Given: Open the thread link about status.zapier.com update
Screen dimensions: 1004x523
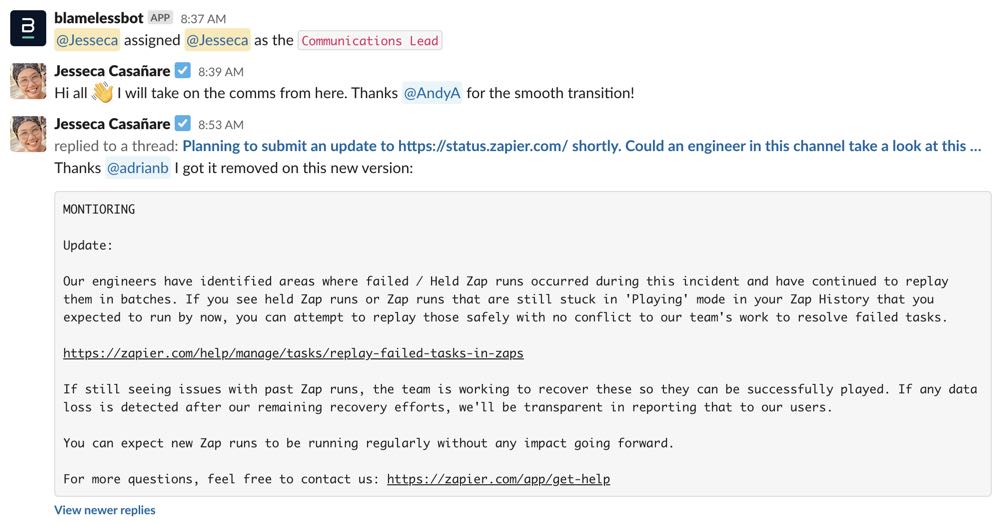Looking at the screenshot, I should [581, 146].
